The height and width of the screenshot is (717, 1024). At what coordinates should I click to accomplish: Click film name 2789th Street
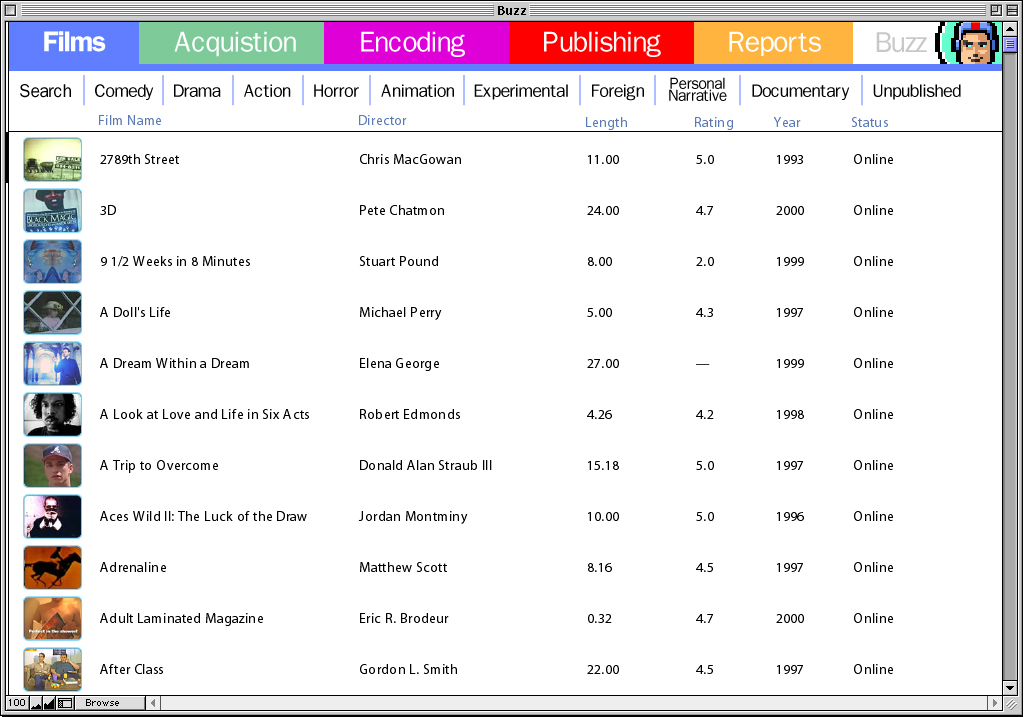pyautogui.click(x=139, y=159)
